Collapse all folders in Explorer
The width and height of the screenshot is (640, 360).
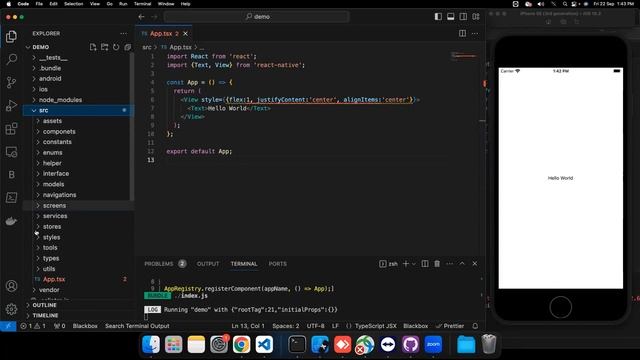click(127, 47)
